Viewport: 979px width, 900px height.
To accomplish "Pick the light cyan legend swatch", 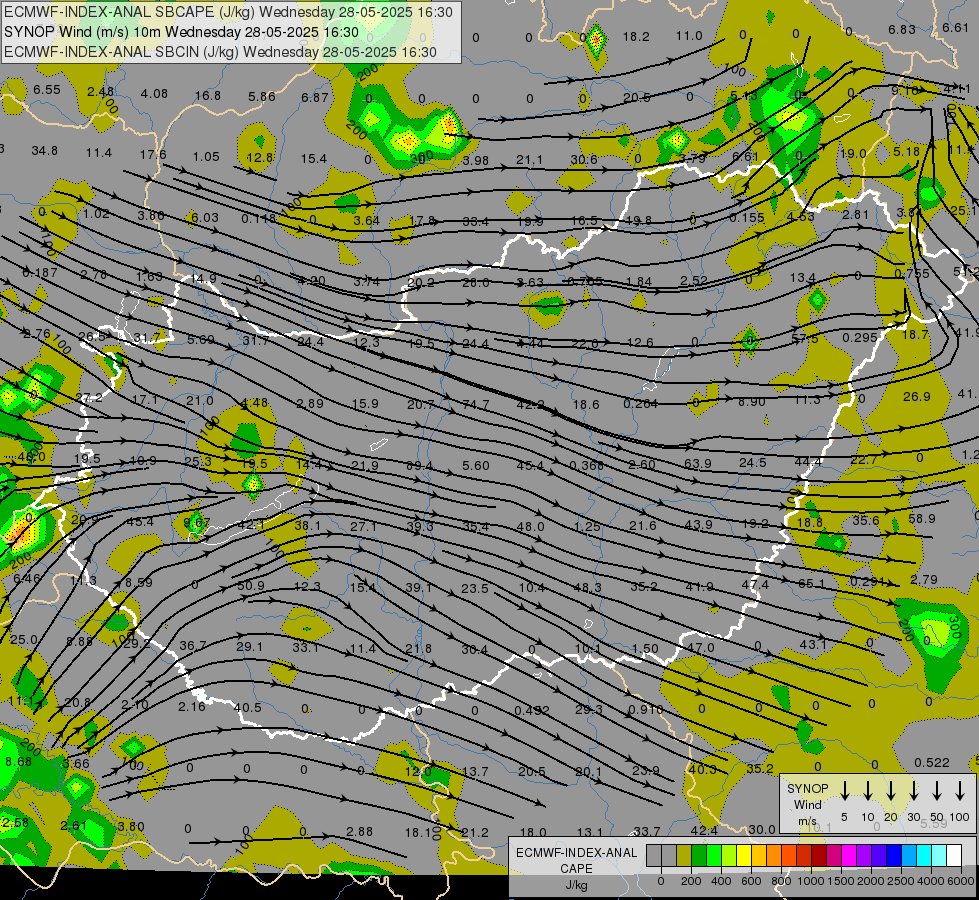I will tap(939, 855).
